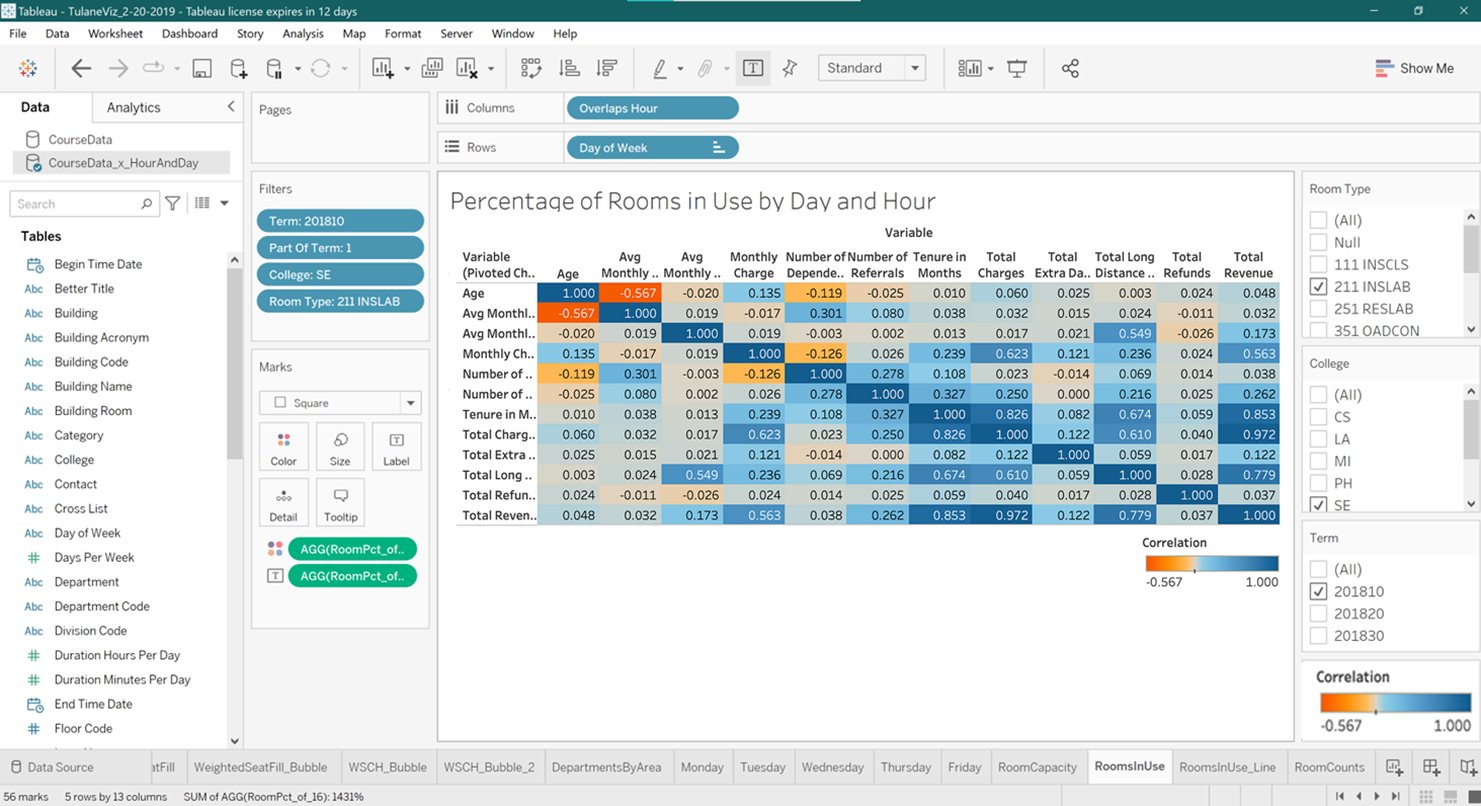Go back with the undo arrow
This screenshot has width=1481, height=806.
[81, 68]
